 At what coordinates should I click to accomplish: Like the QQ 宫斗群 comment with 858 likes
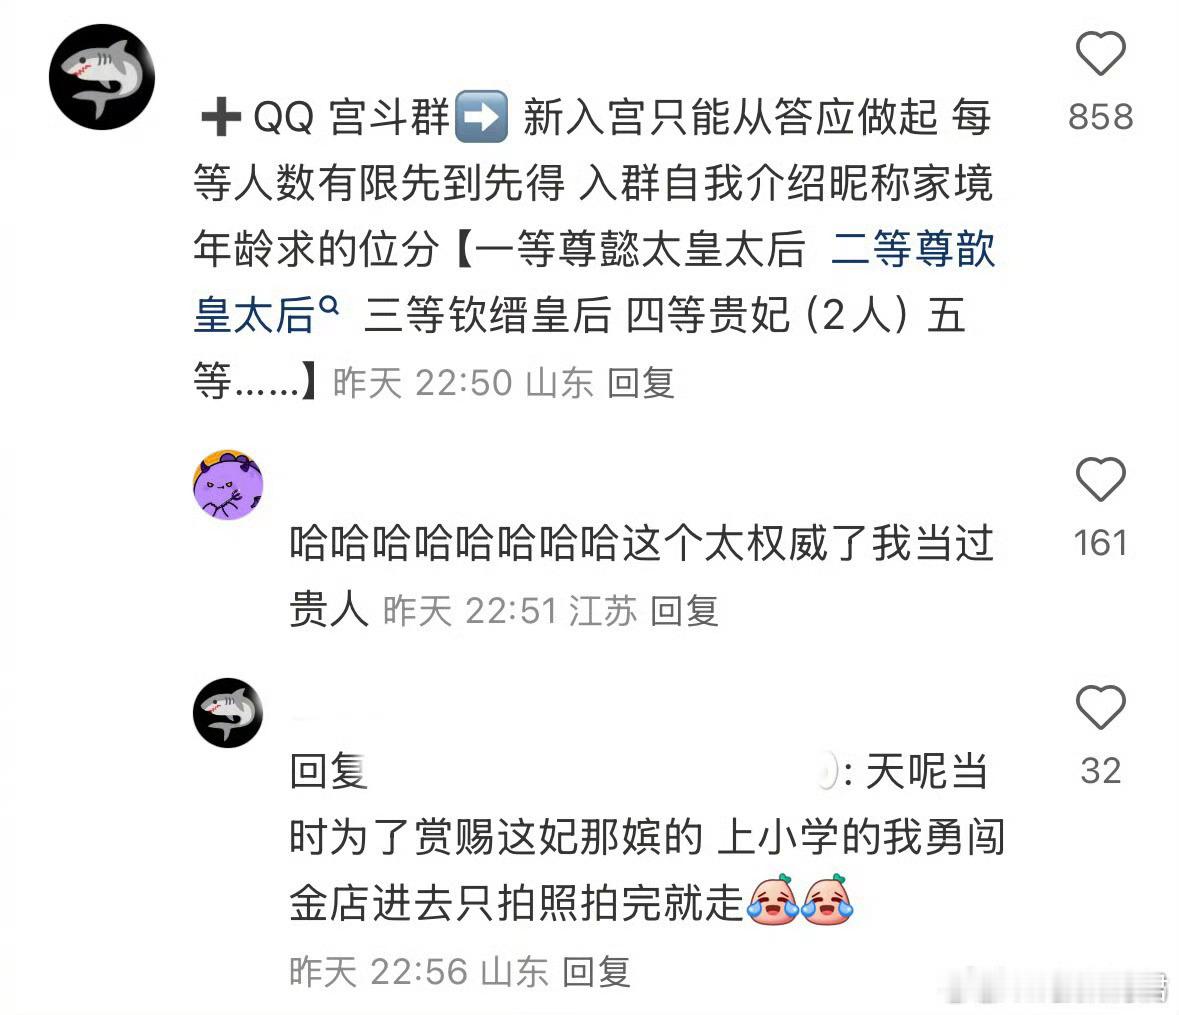1100,53
